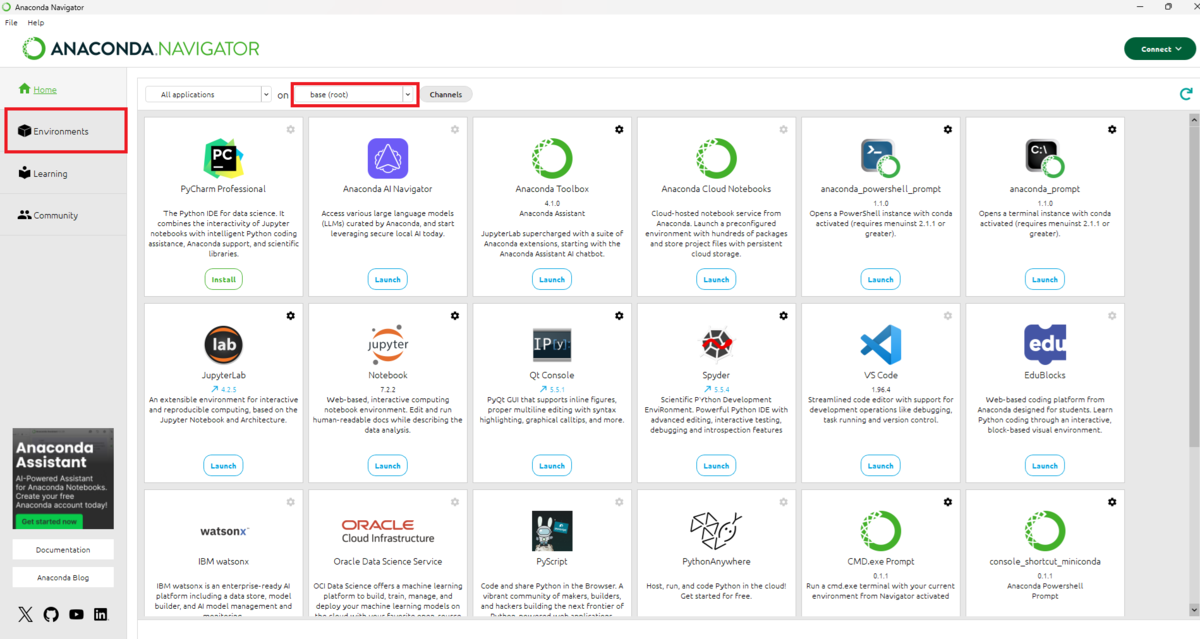The height and width of the screenshot is (639, 1200).
Task: Click the console_shortcut_miniconda icon
Action: [1045, 531]
